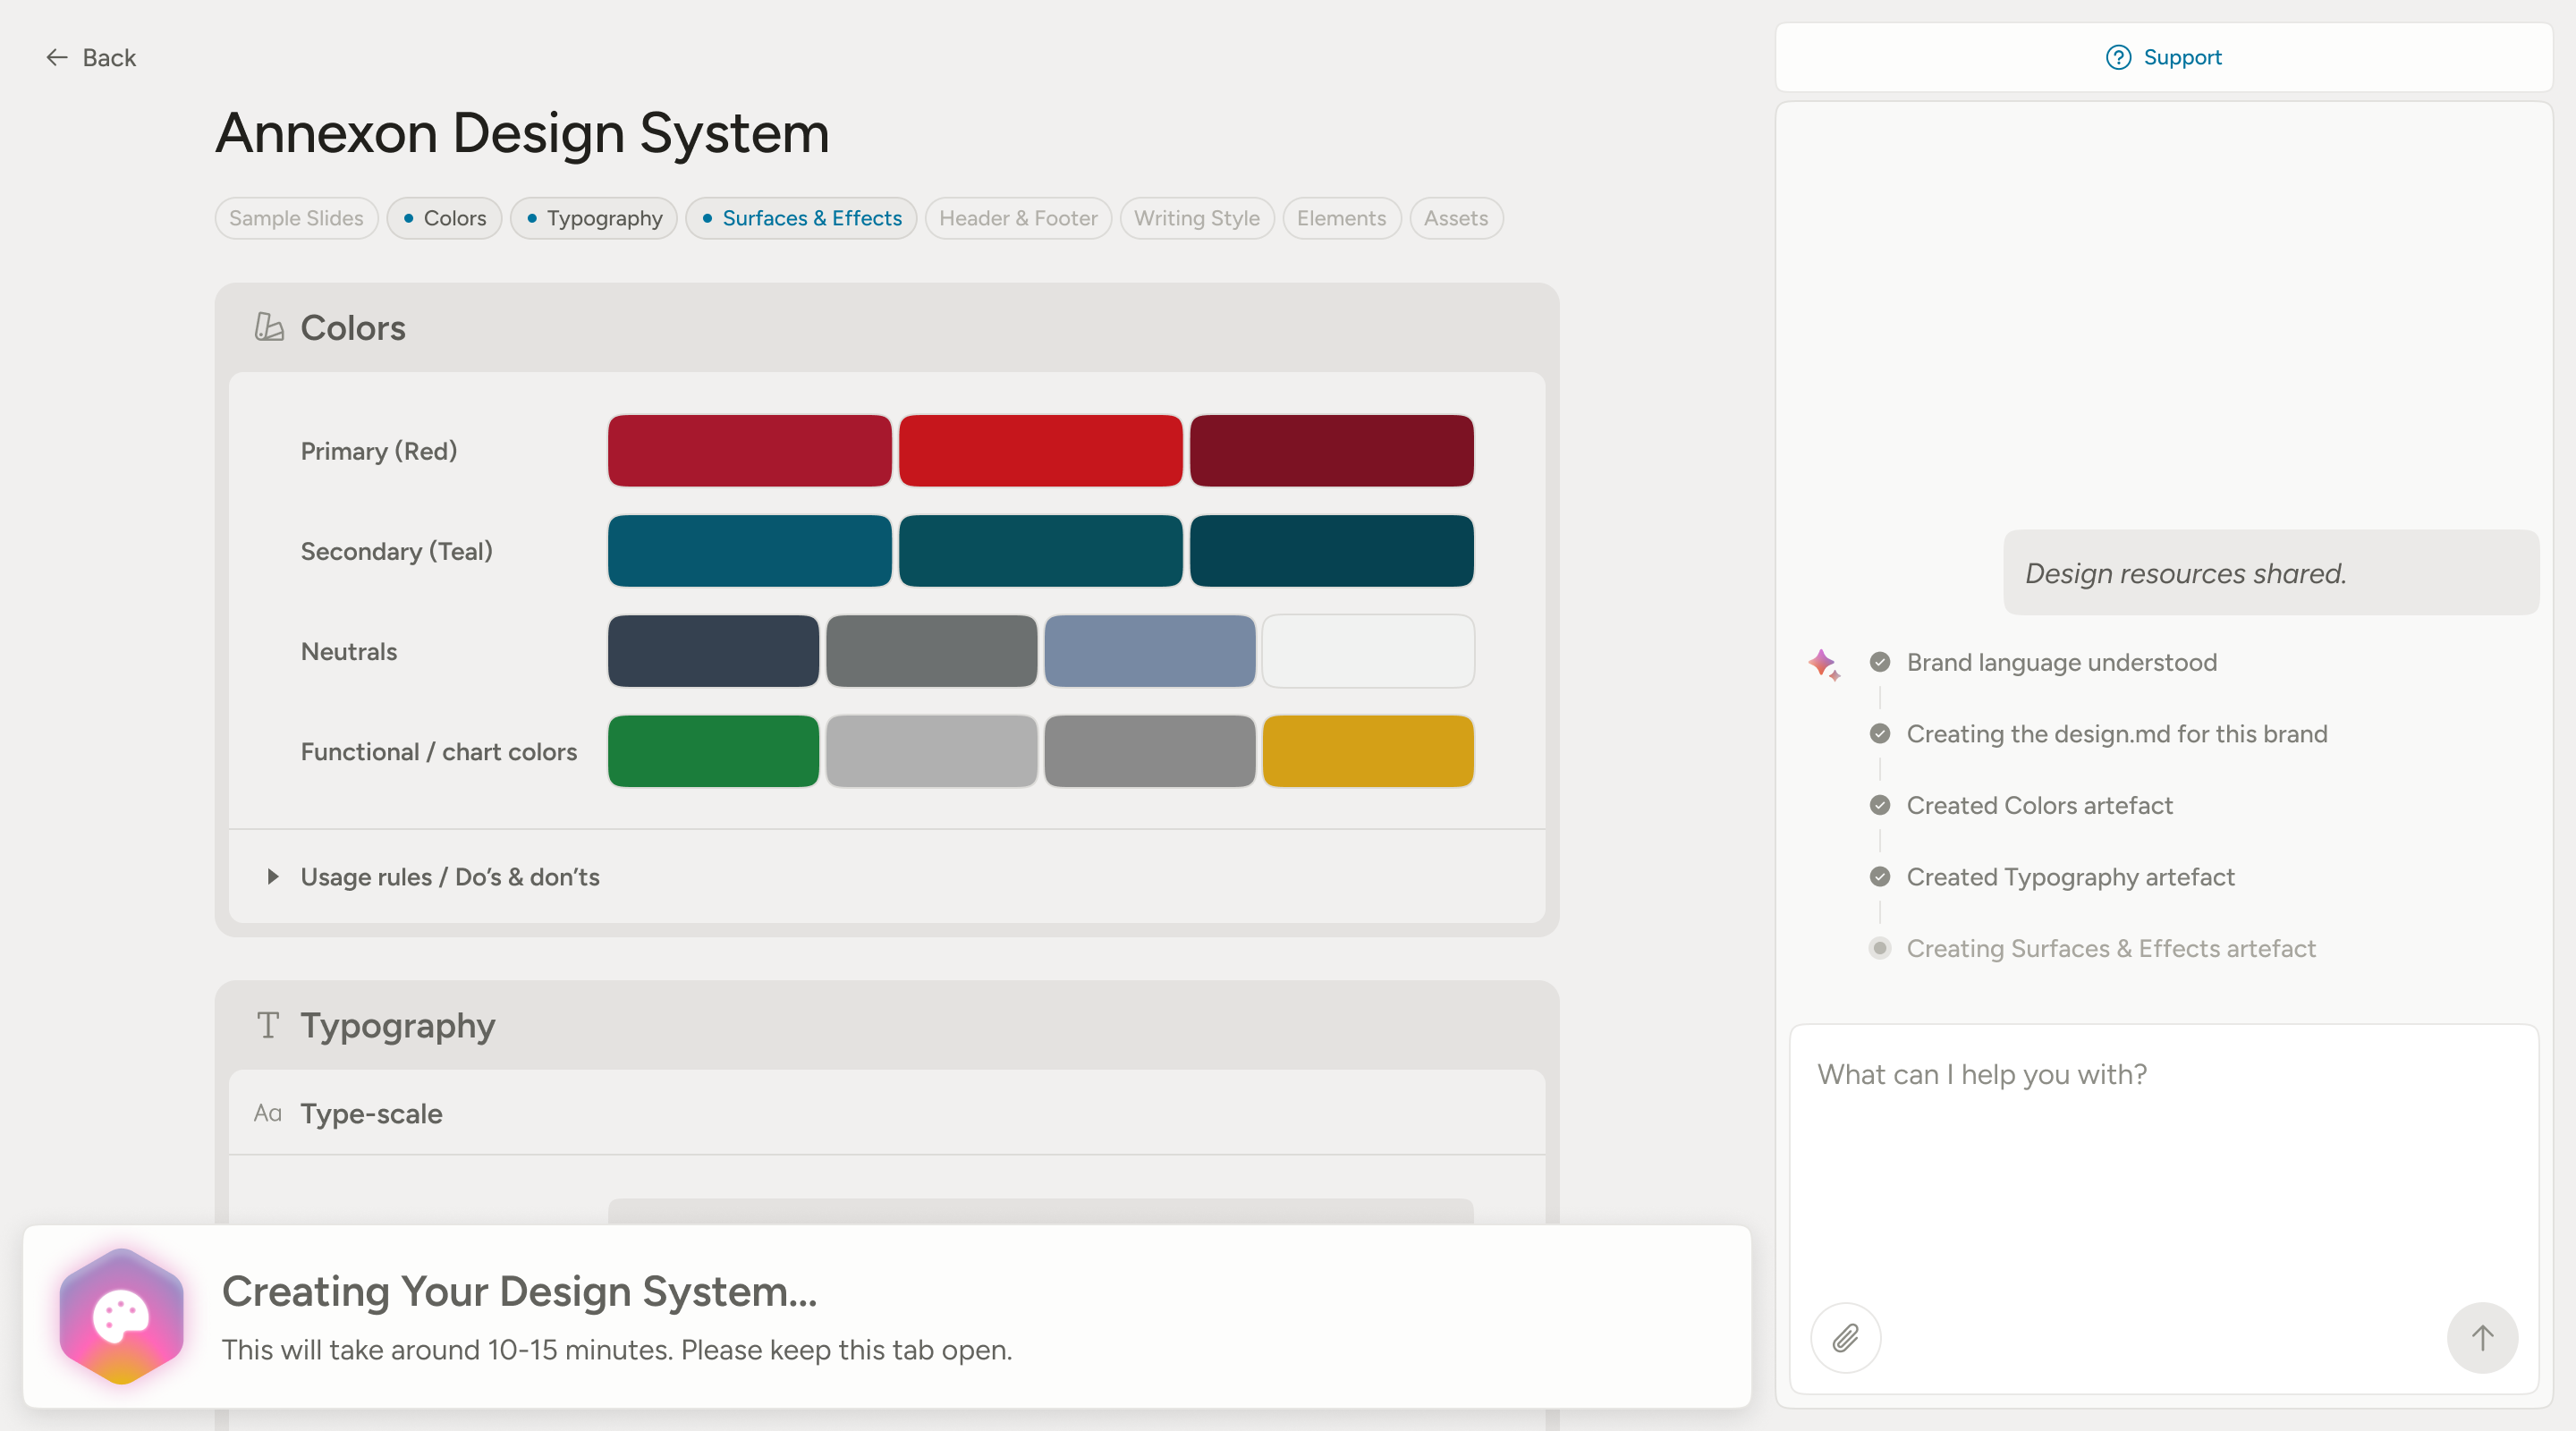Open the Support link

[x=2164, y=57]
